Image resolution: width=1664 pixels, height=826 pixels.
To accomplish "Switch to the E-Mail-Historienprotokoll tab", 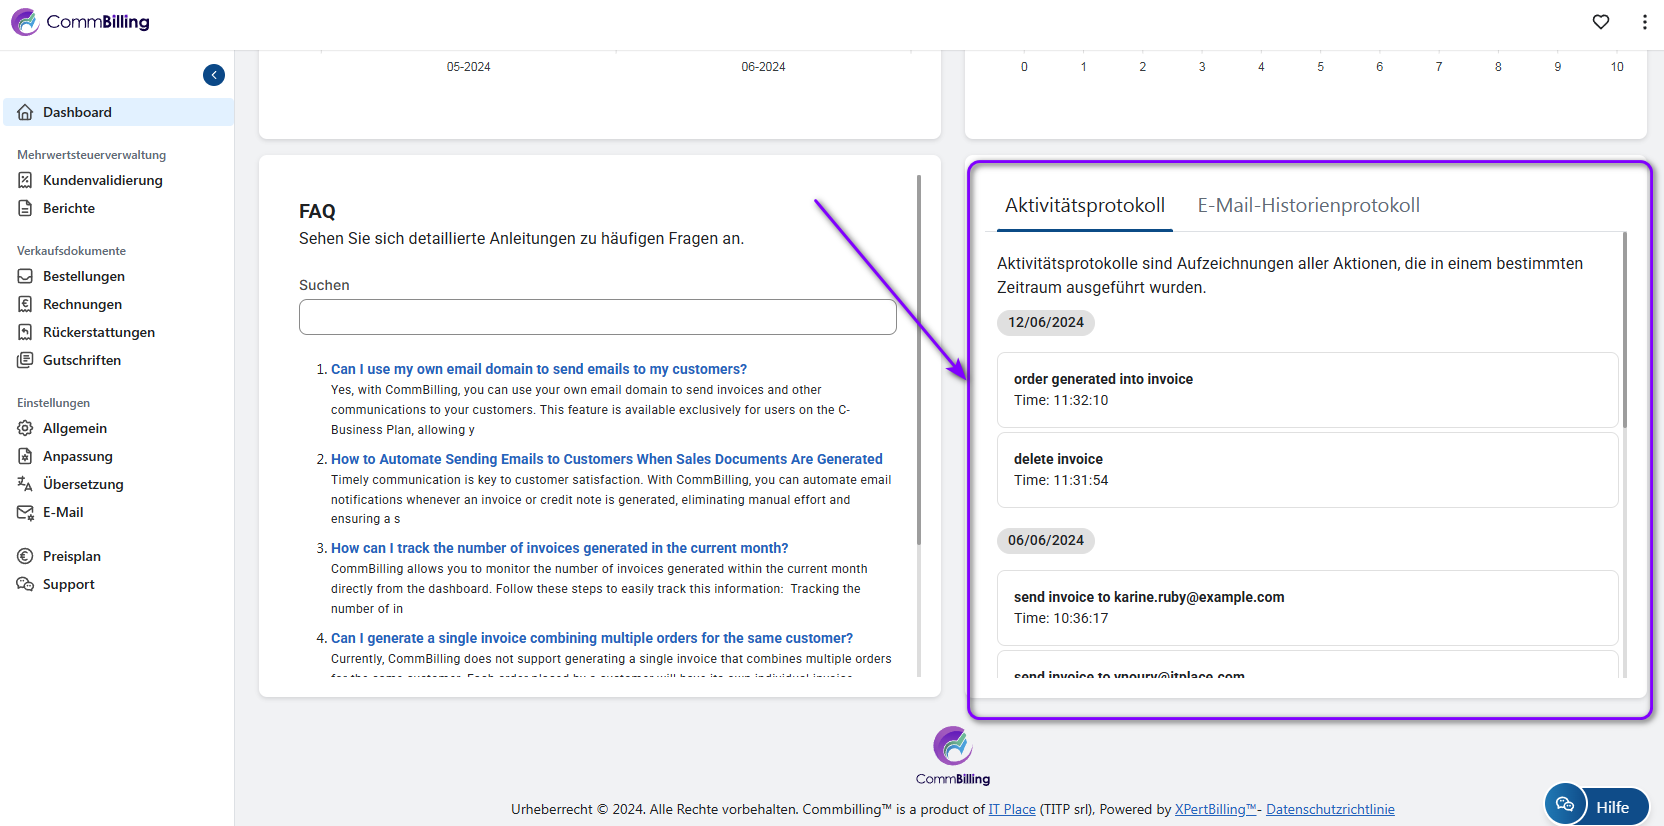I will click(x=1308, y=205).
